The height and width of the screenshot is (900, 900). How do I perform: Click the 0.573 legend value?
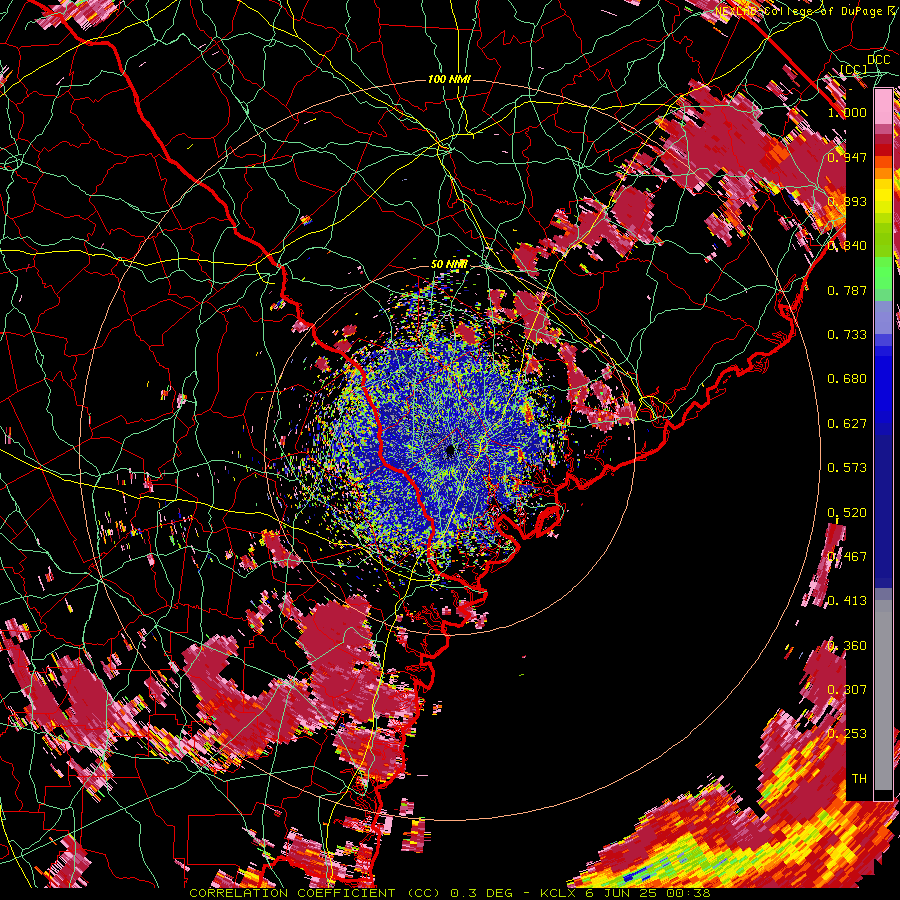click(847, 468)
